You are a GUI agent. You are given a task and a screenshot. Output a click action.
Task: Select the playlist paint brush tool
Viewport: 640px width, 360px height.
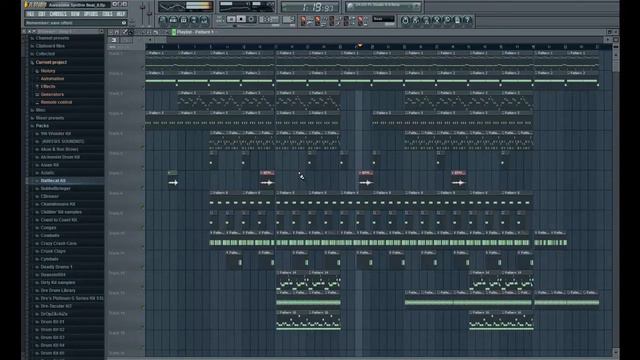pyautogui.click(x=131, y=32)
